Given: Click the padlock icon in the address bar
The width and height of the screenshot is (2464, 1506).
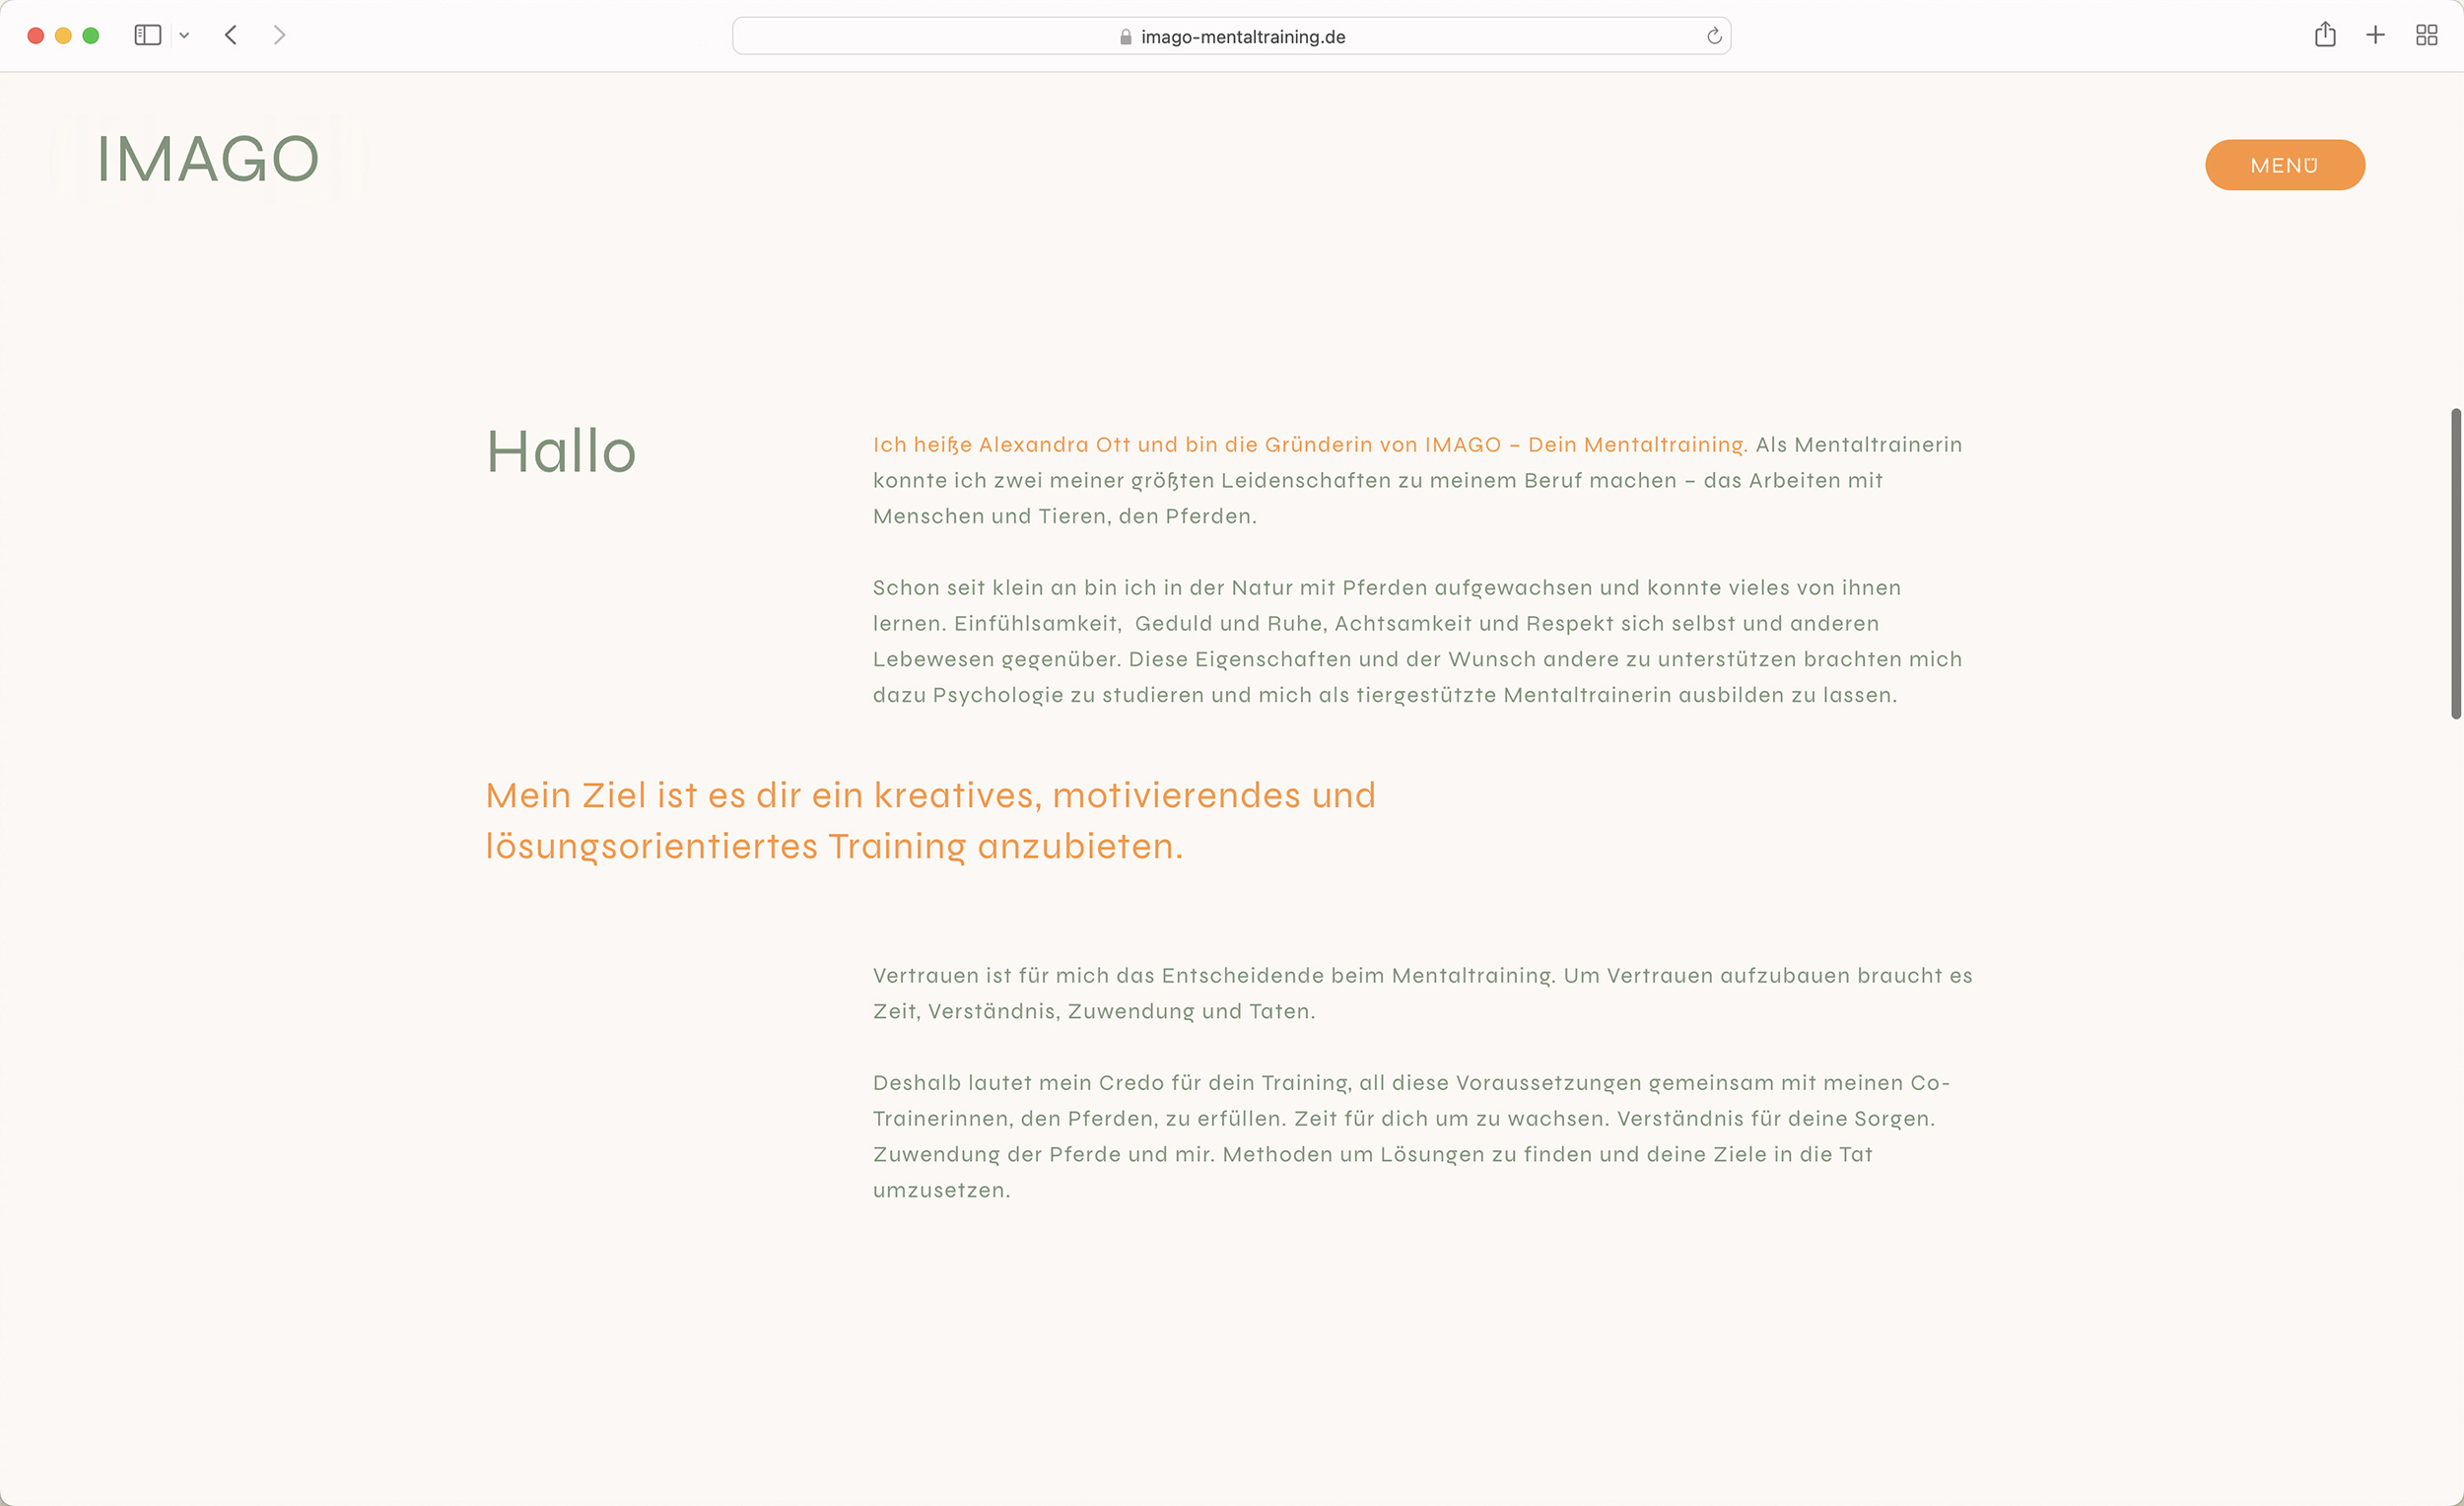Looking at the screenshot, I should point(1126,37).
